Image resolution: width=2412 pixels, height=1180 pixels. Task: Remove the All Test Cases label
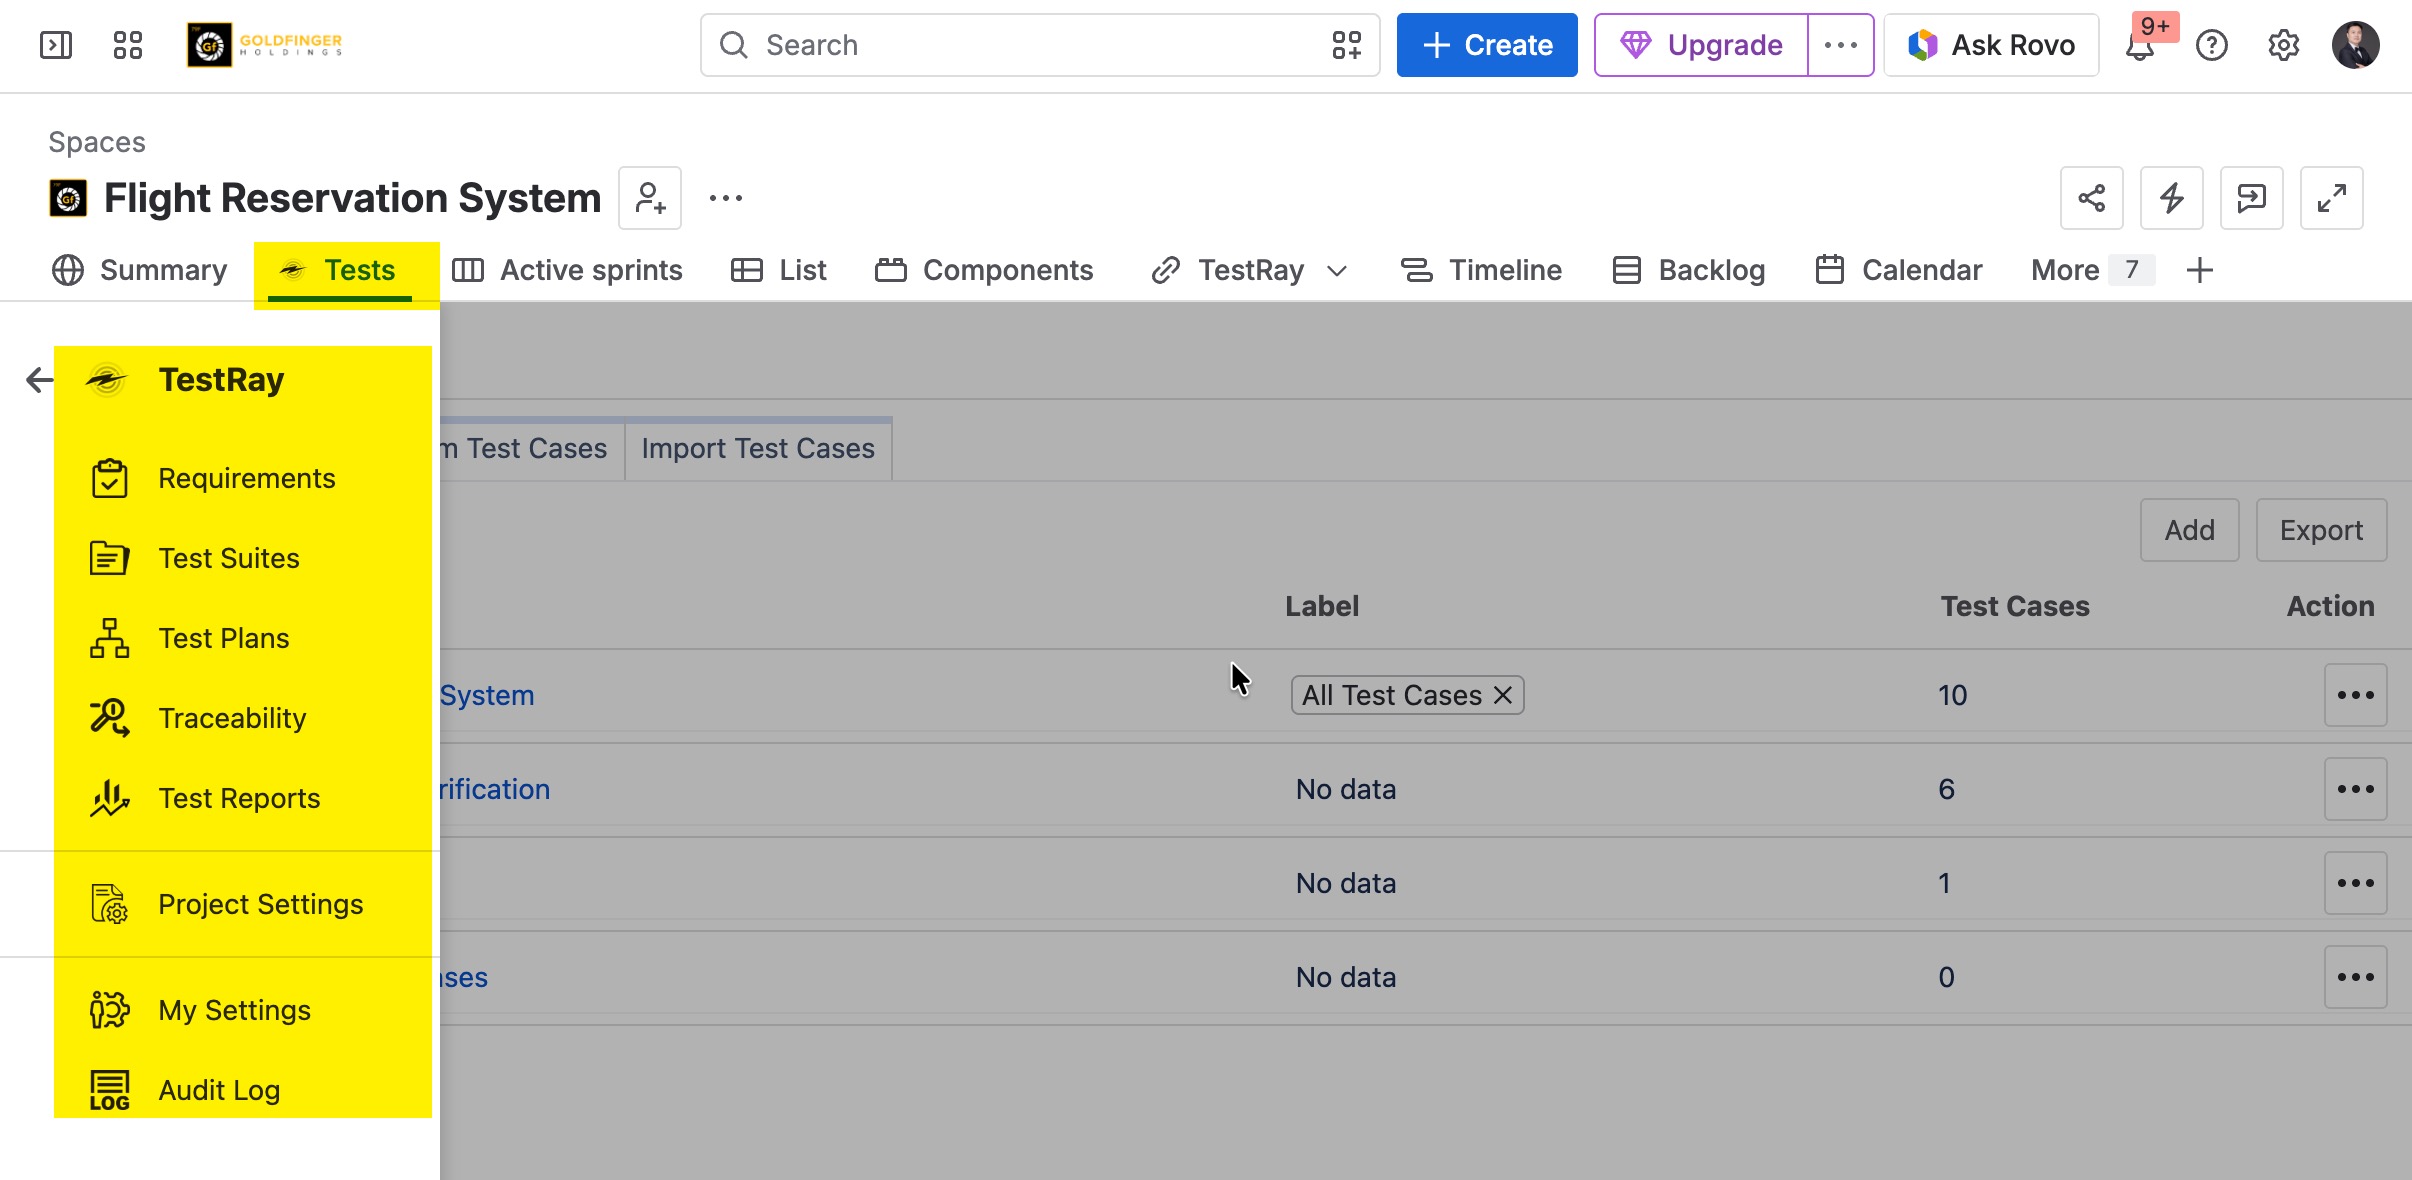[1502, 695]
